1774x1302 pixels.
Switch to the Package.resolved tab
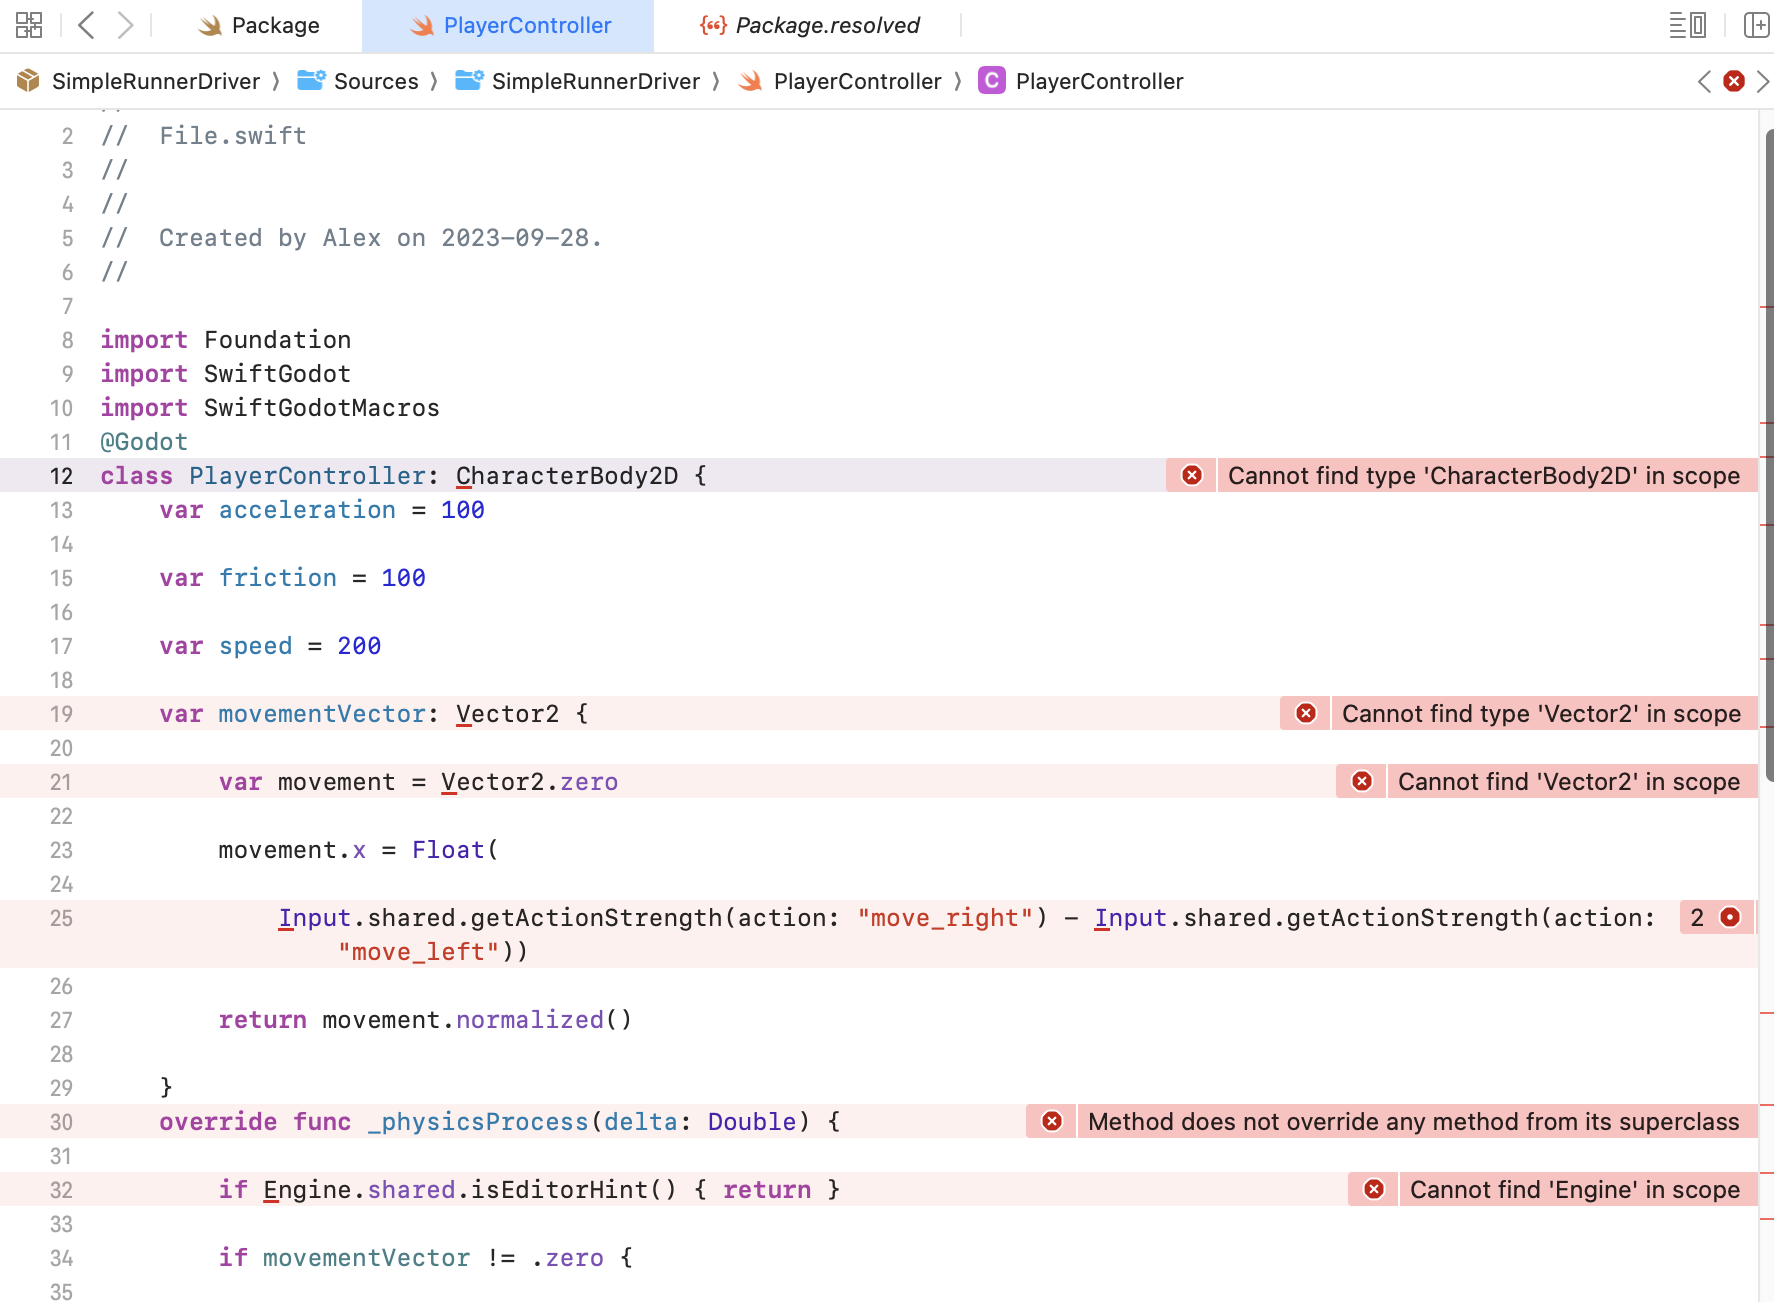point(810,25)
